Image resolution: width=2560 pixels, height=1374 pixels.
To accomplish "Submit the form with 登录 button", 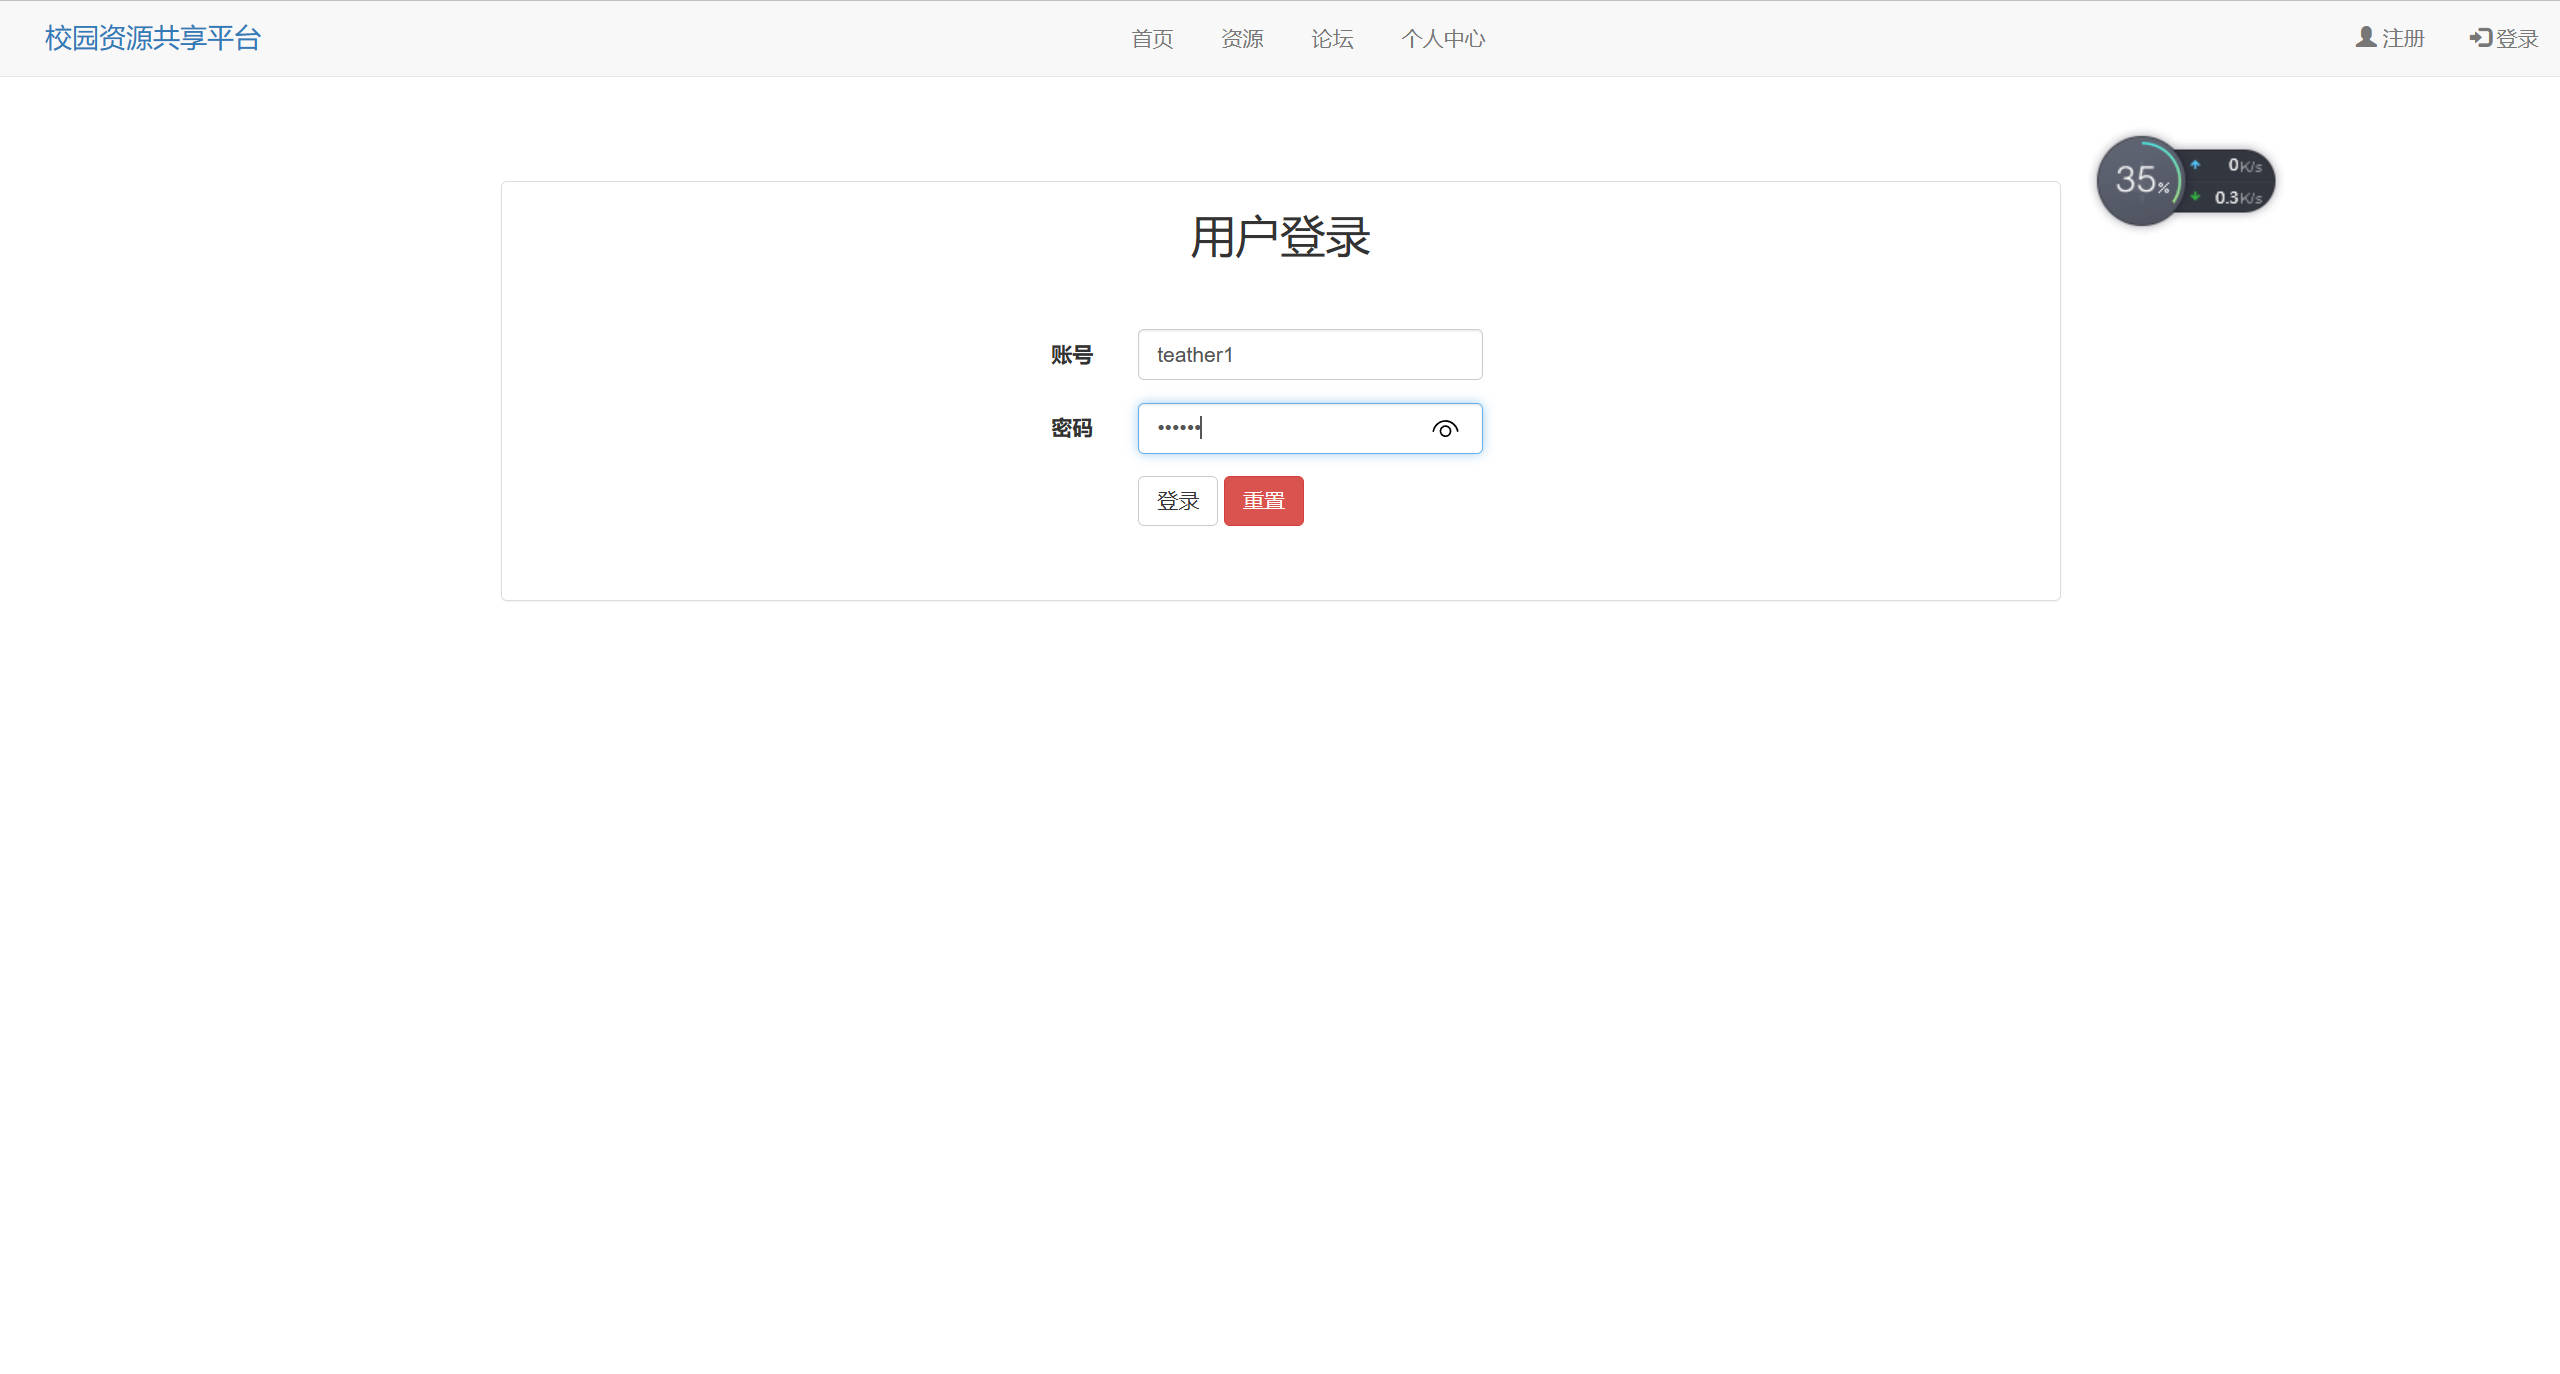I will point(1177,500).
